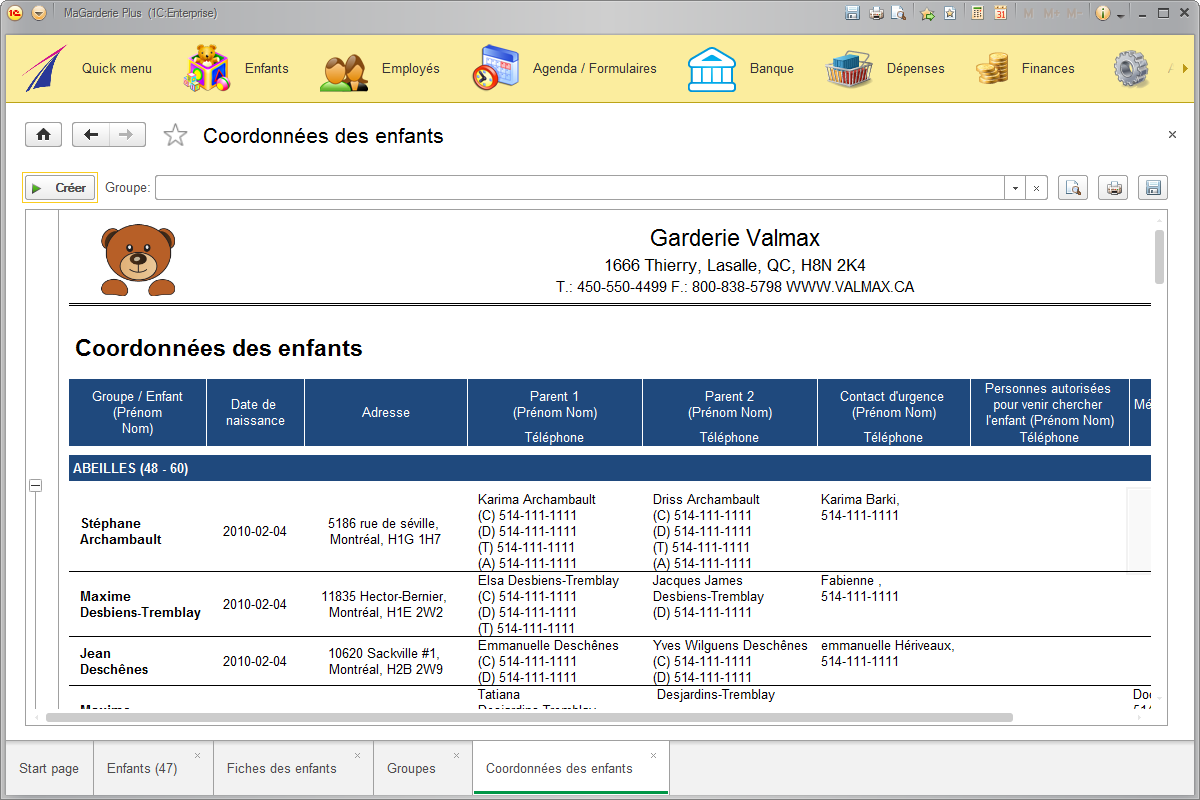Save the report to a file
Screen dimensions: 1200x800
click(x=1152, y=187)
